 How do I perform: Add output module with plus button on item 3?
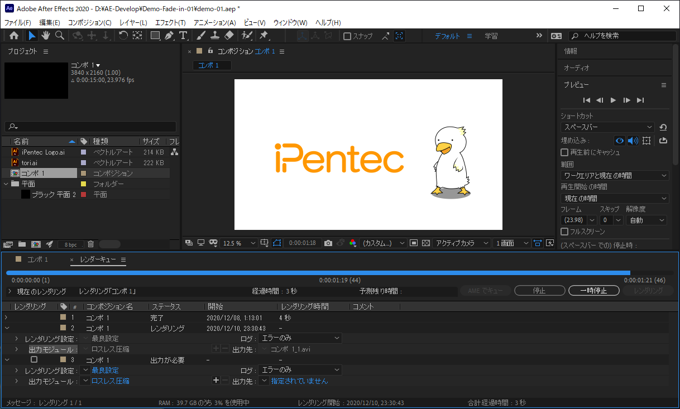[x=216, y=380]
